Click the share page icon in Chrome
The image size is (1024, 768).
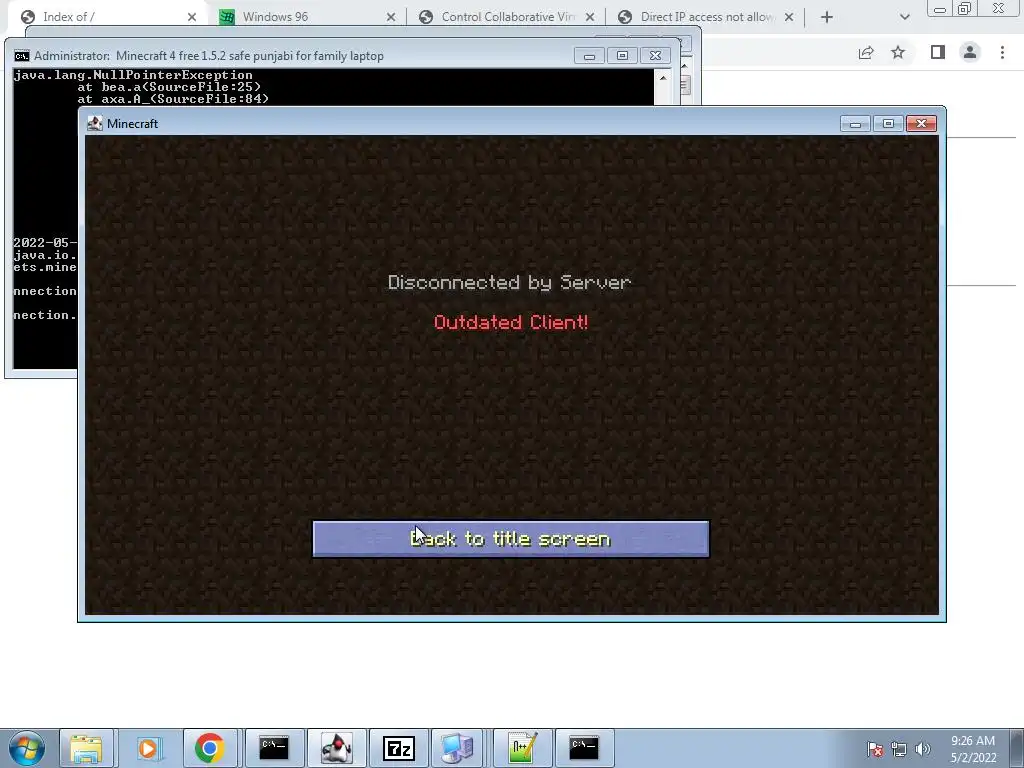tap(866, 52)
